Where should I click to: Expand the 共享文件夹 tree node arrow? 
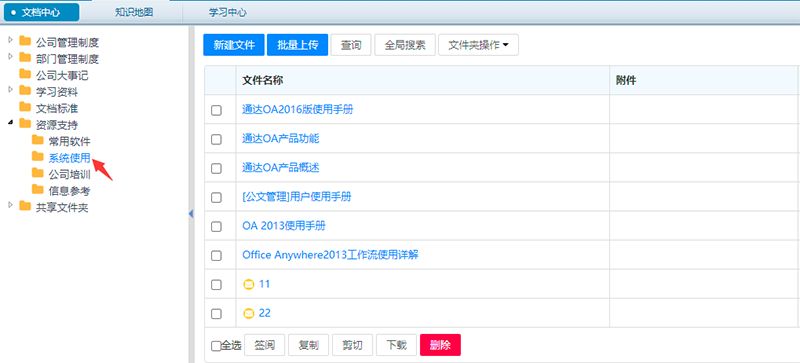(x=11, y=205)
